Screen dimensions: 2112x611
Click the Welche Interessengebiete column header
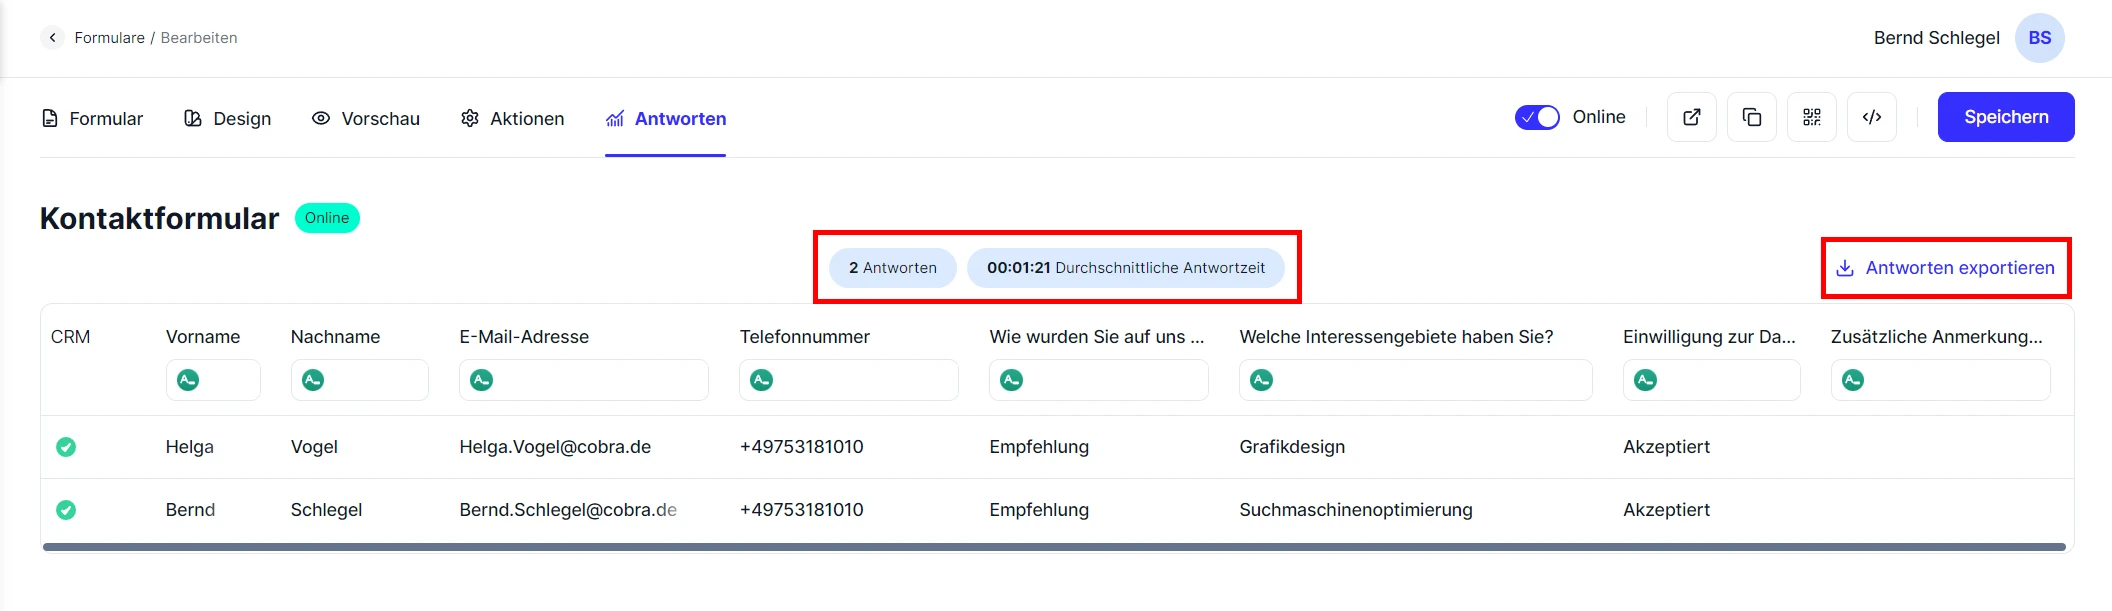click(x=1397, y=337)
